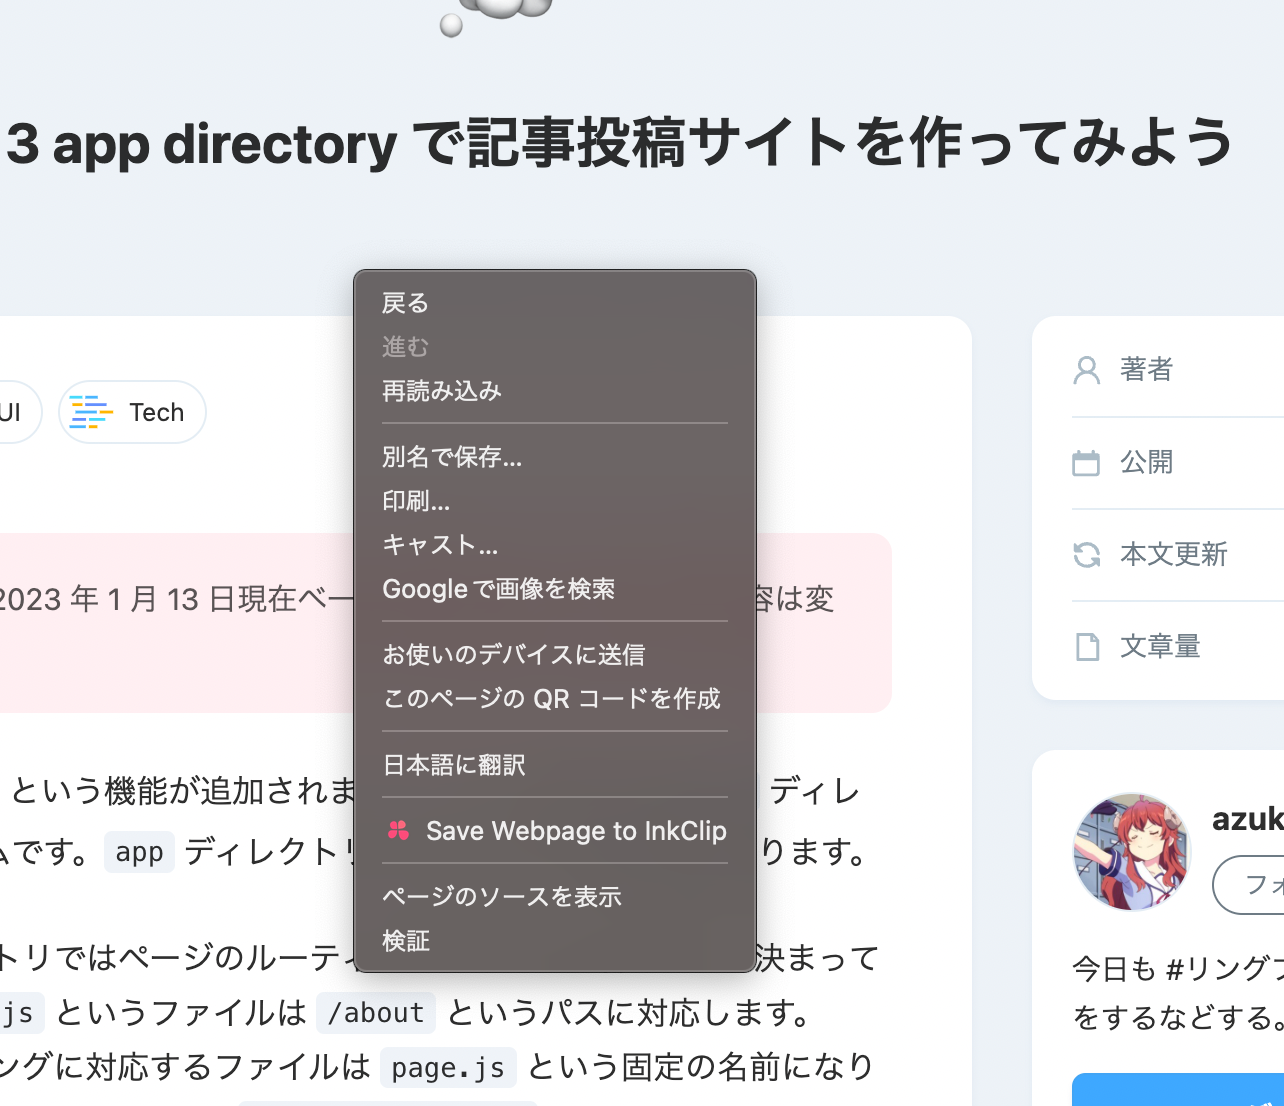Choose 検証 to inspect the page

406,941
